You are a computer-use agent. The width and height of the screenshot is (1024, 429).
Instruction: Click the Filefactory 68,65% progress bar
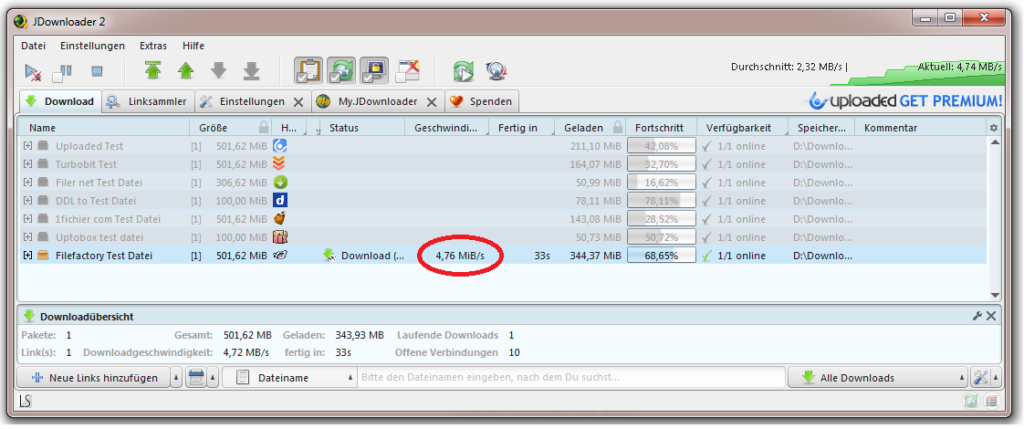pyautogui.click(x=662, y=255)
